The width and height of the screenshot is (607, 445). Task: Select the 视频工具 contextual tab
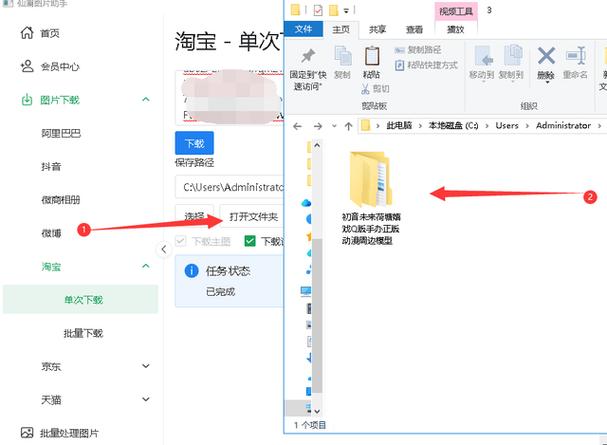coord(456,11)
